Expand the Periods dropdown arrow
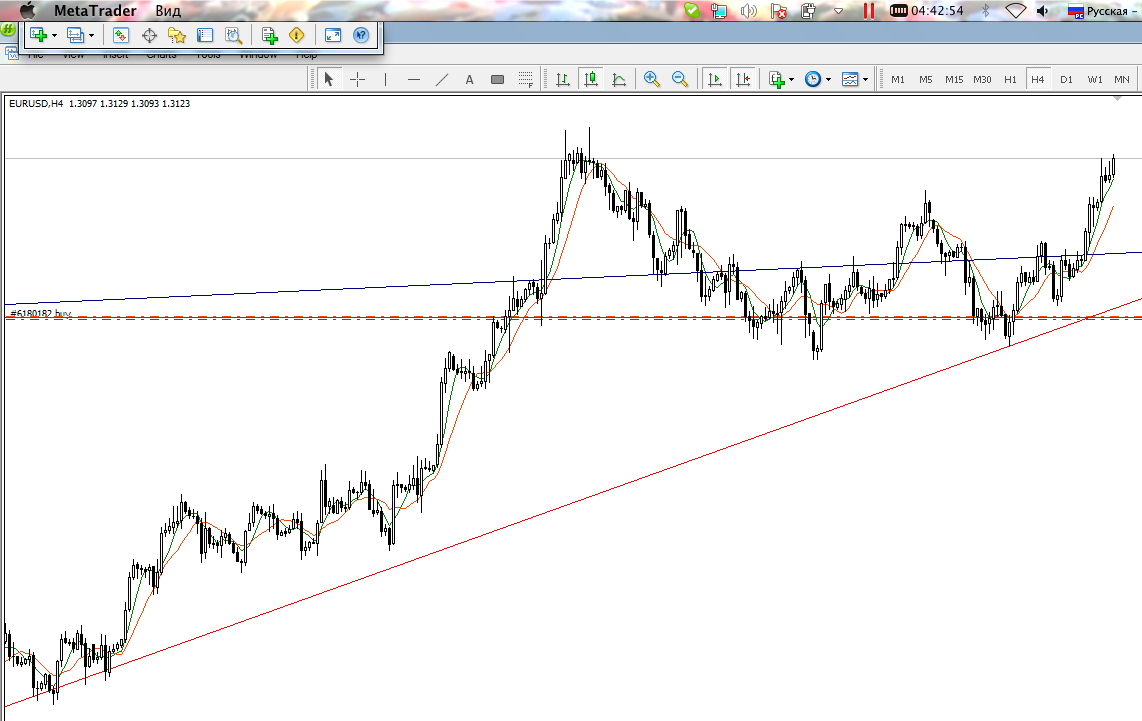 (x=828, y=80)
